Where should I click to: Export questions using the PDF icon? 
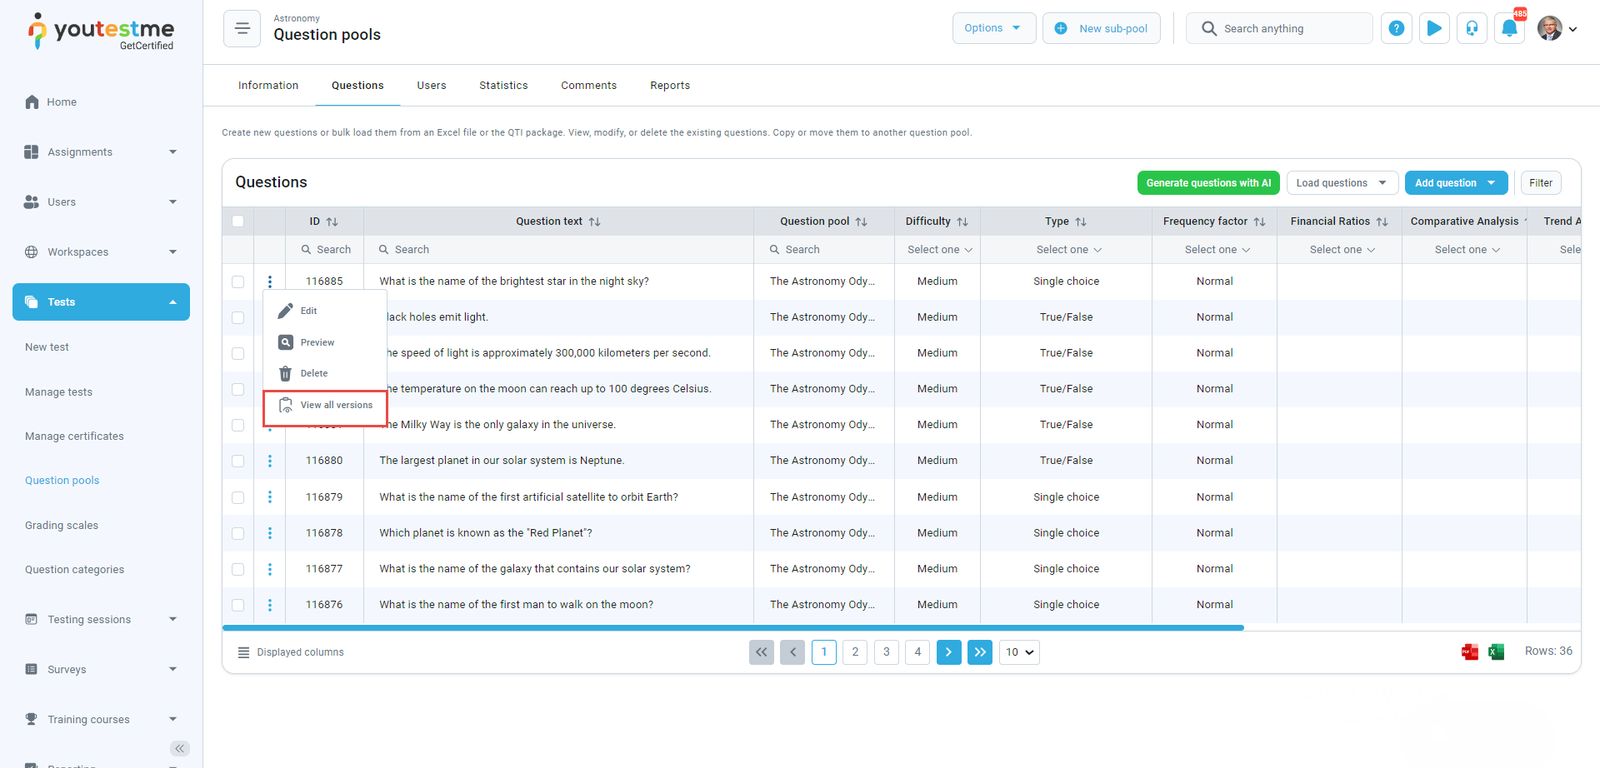coord(1470,652)
